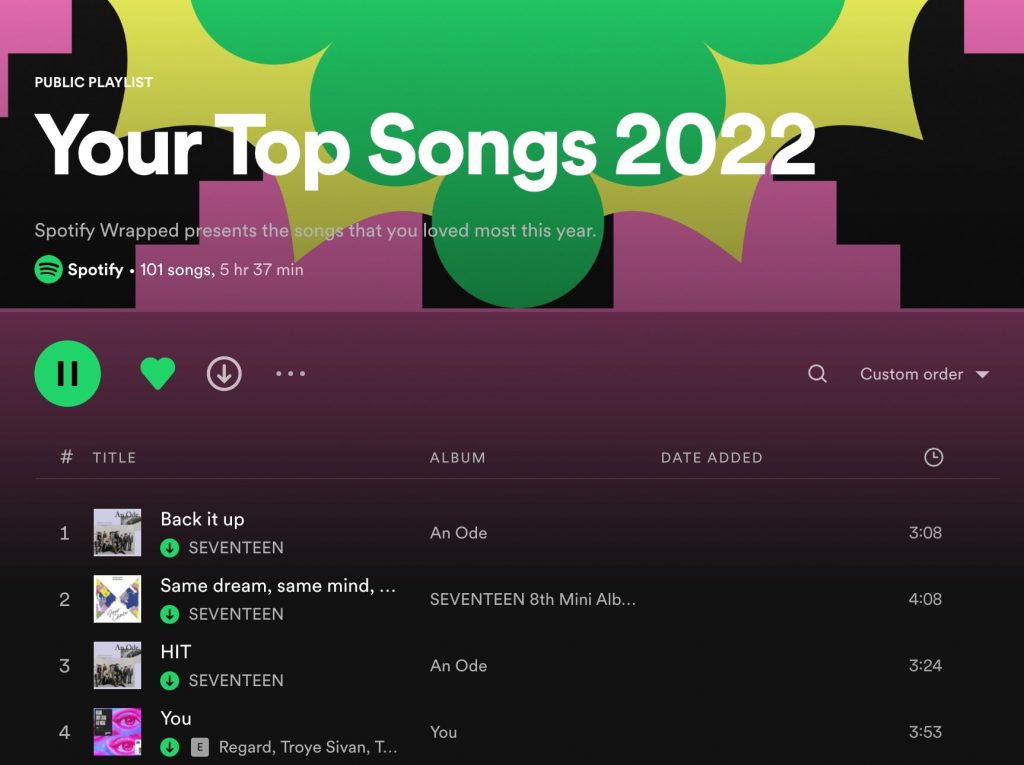Click the Back it up album artwork

(118, 532)
